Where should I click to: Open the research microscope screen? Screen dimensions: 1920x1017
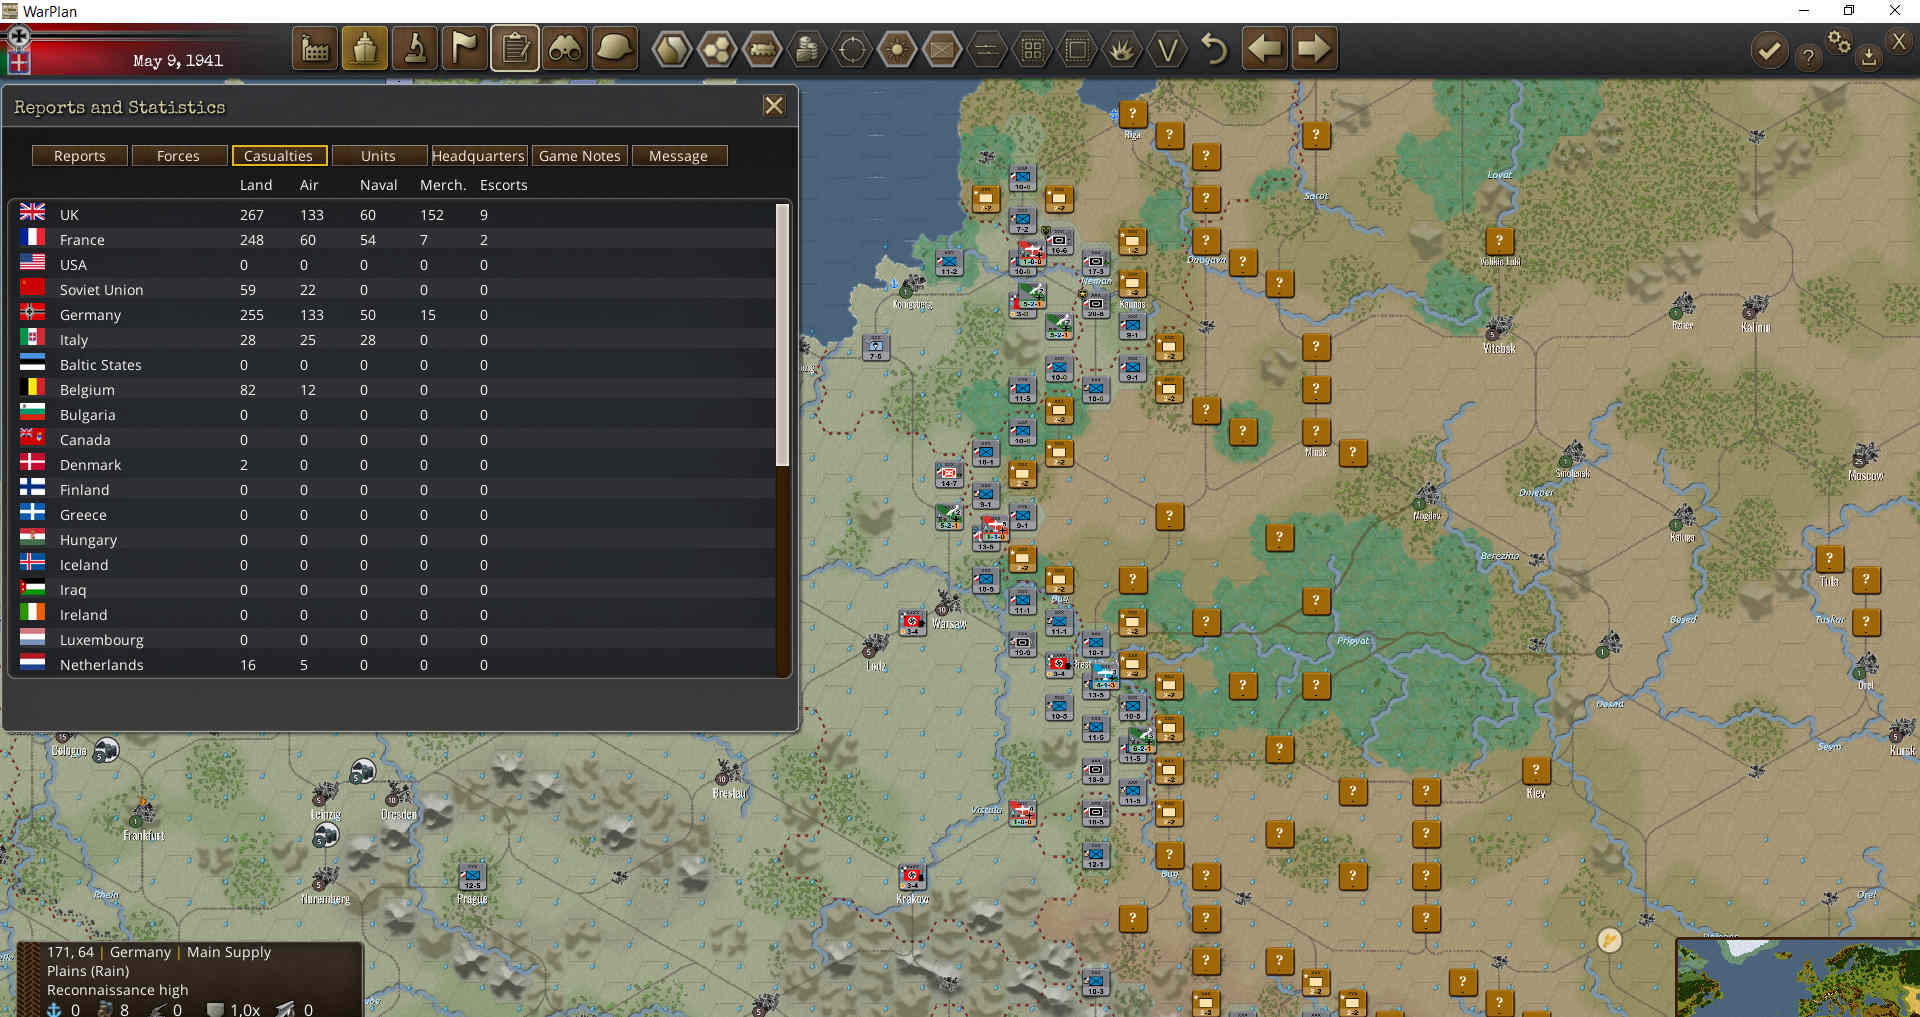415,49
